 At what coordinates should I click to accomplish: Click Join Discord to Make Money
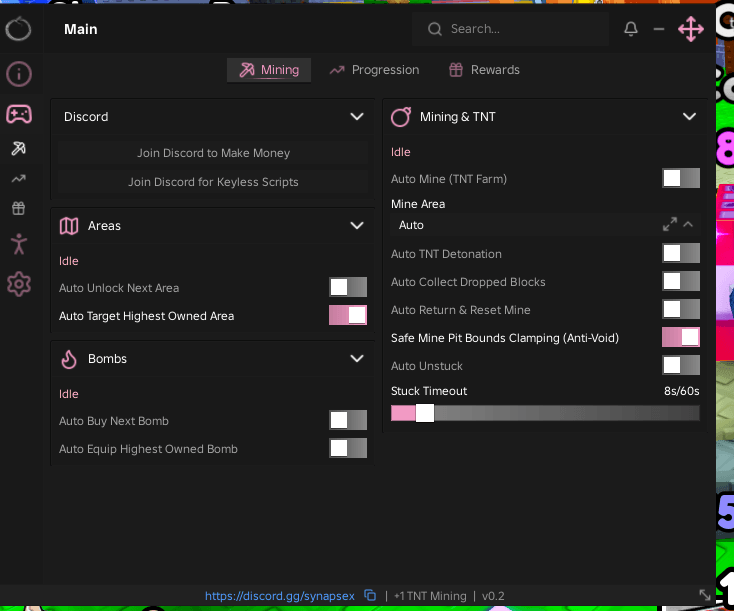pyautogui.click(x=213, y=153)
